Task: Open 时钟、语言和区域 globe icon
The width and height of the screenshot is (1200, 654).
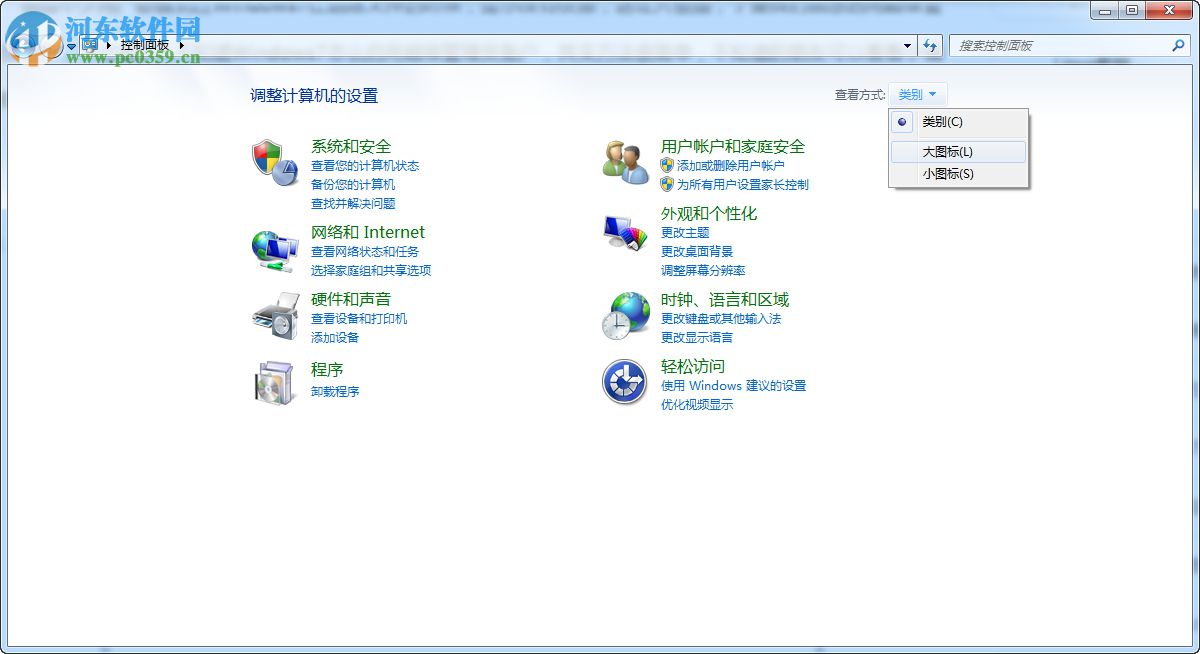Action: click(x=625, y=316)
